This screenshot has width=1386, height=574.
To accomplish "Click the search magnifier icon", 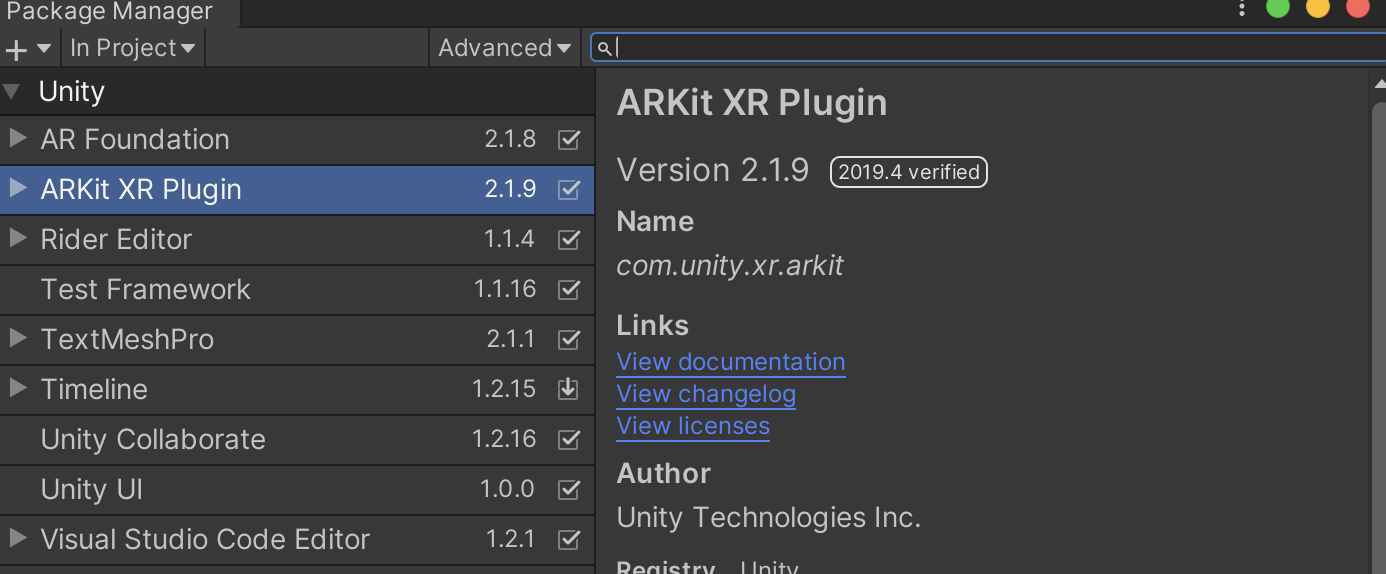I will click(x=604, y=48).
